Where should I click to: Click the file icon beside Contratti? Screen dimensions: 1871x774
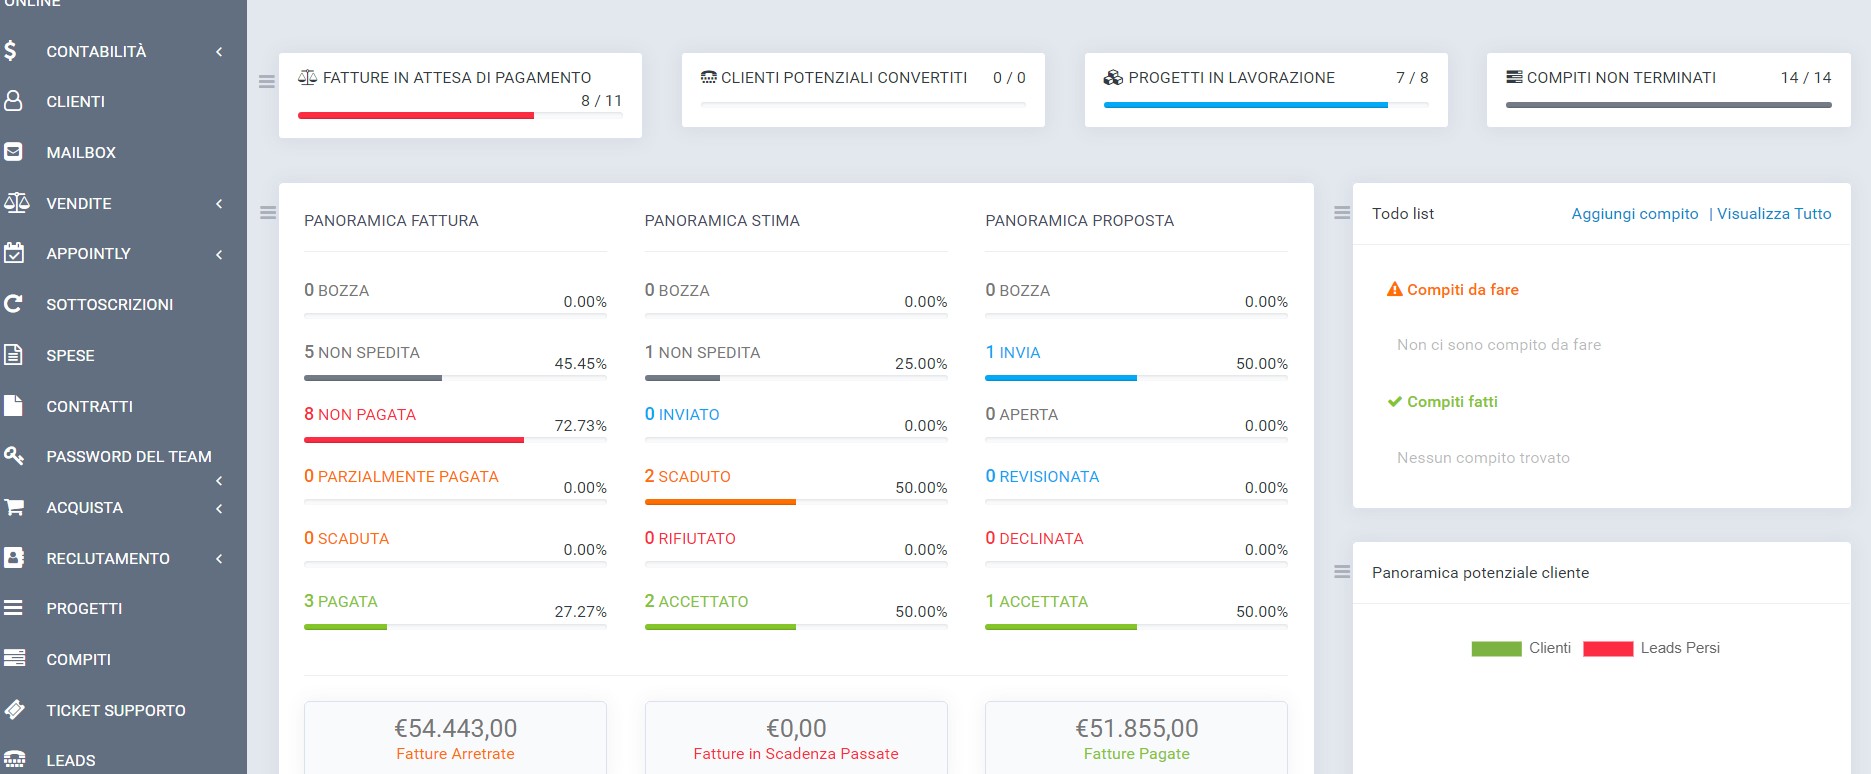tap(13, 406)
